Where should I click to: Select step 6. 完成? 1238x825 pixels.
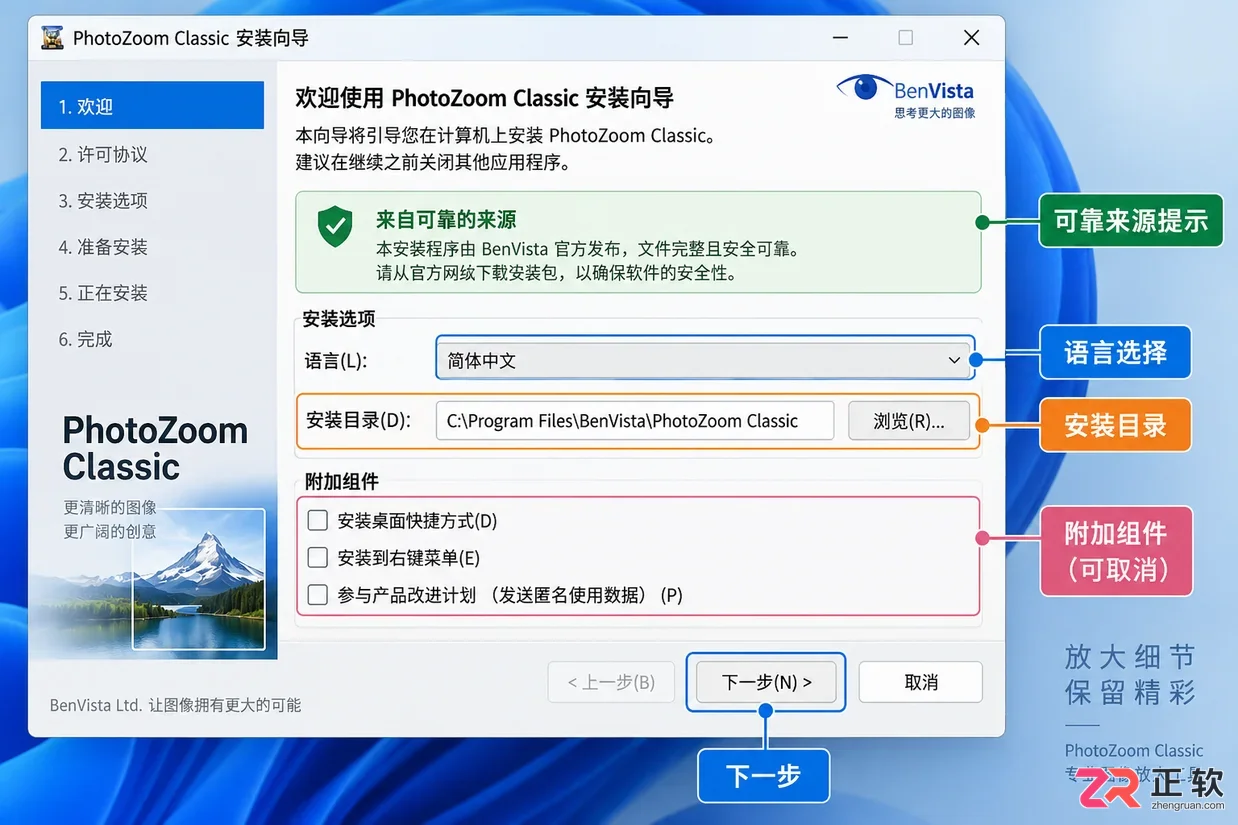tap(85, 339)
